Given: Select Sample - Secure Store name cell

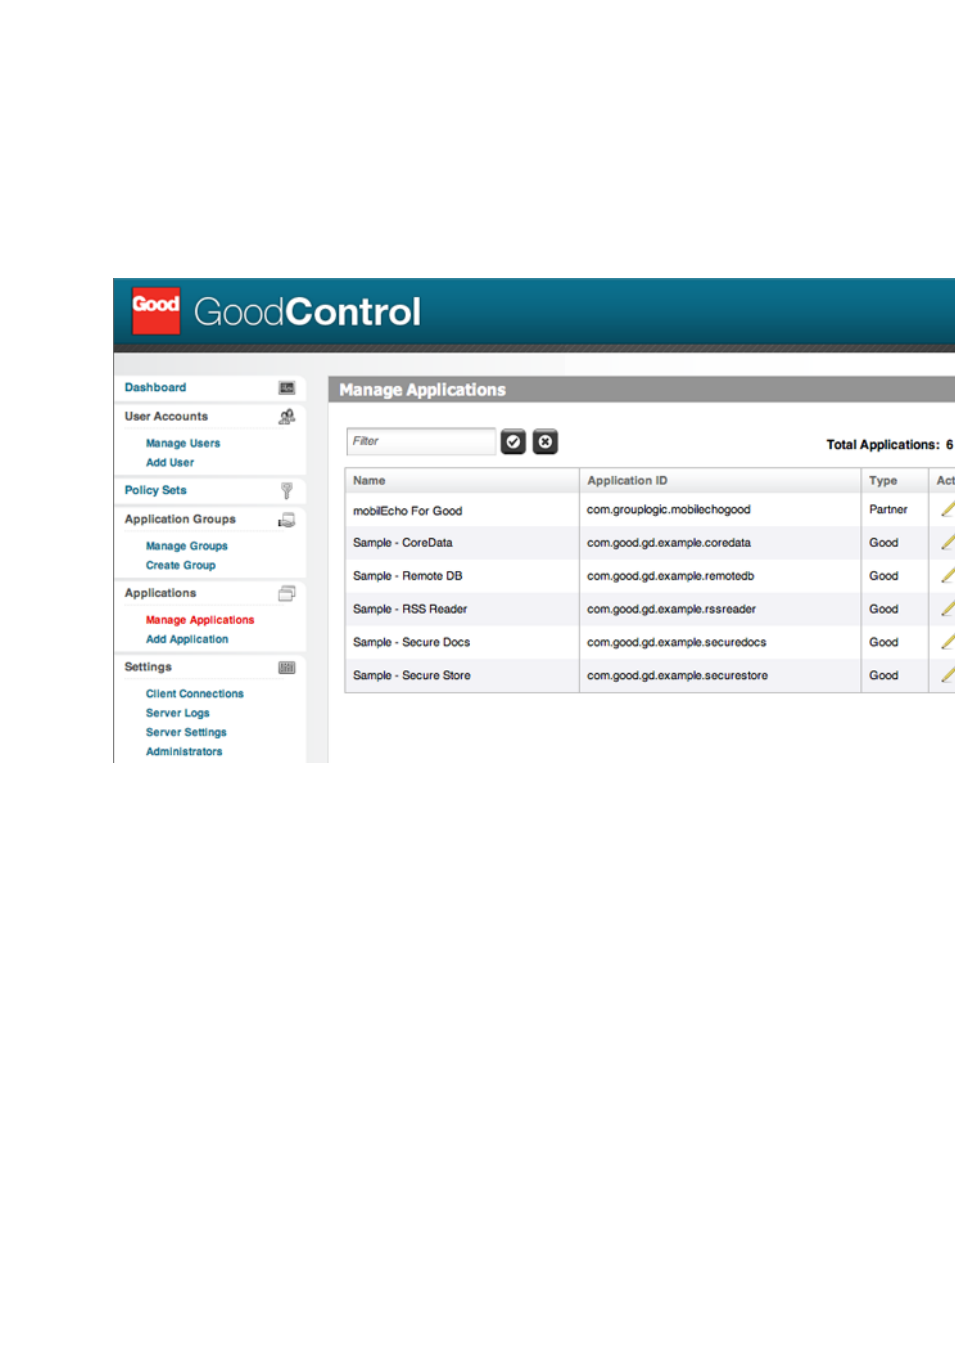Looking at the screenshot, I should coord(412,676).
